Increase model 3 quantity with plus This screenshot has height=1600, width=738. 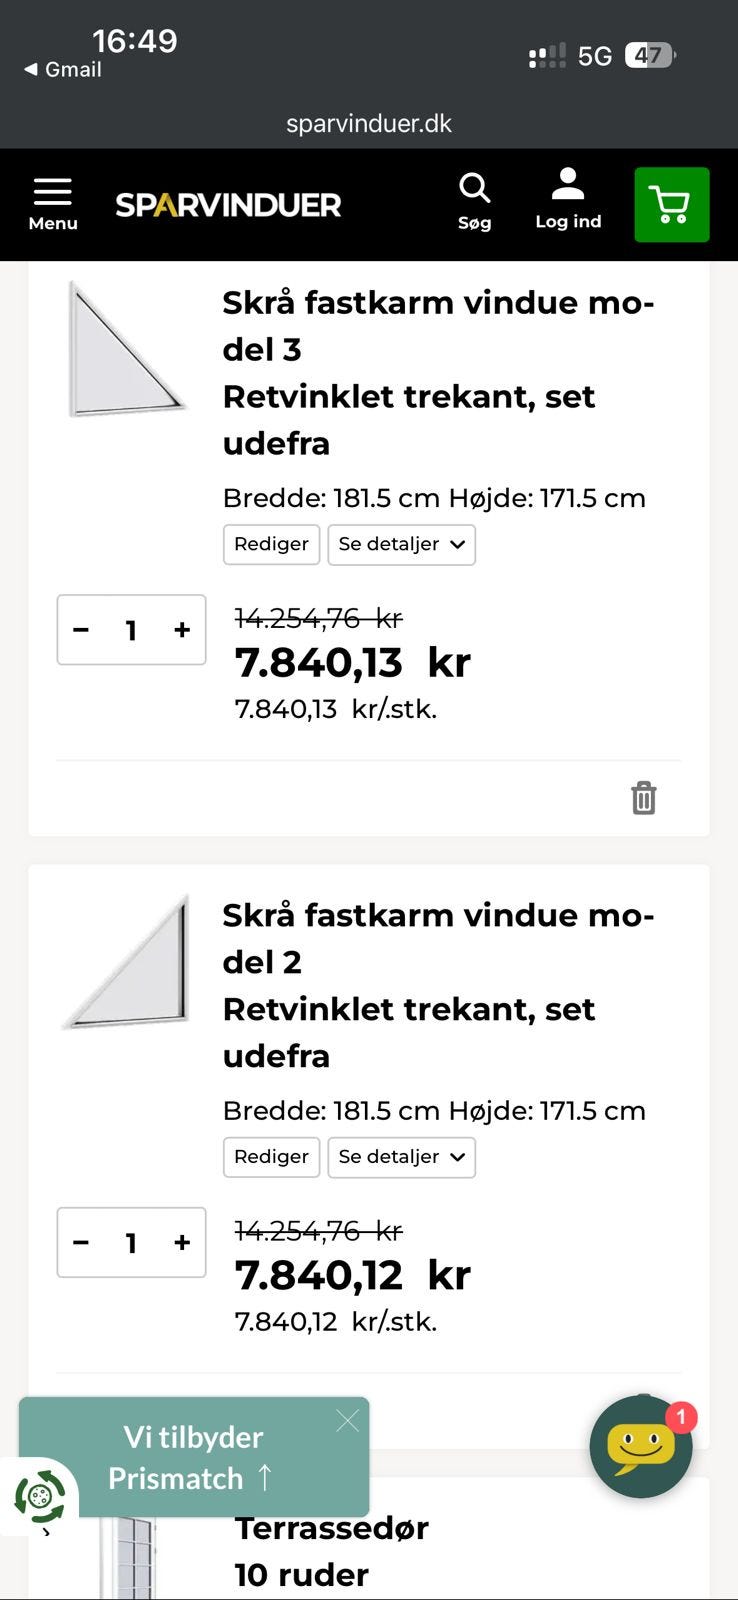[x=181, y=630]
